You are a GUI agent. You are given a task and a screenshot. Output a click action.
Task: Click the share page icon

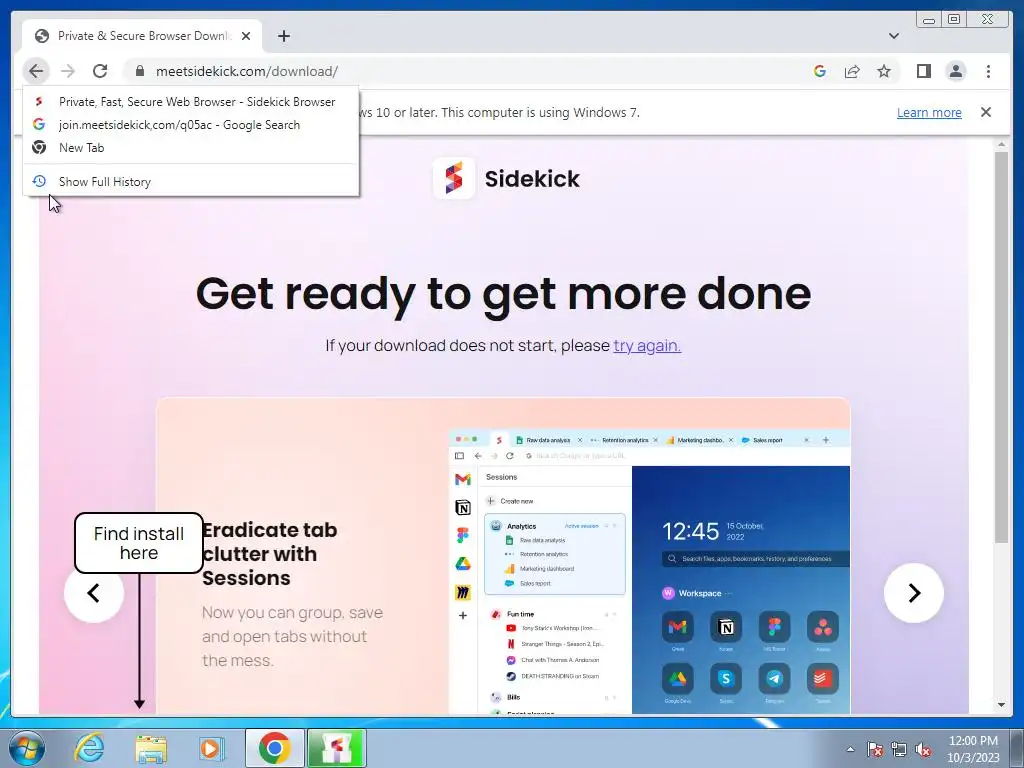(x=852, y=71)
